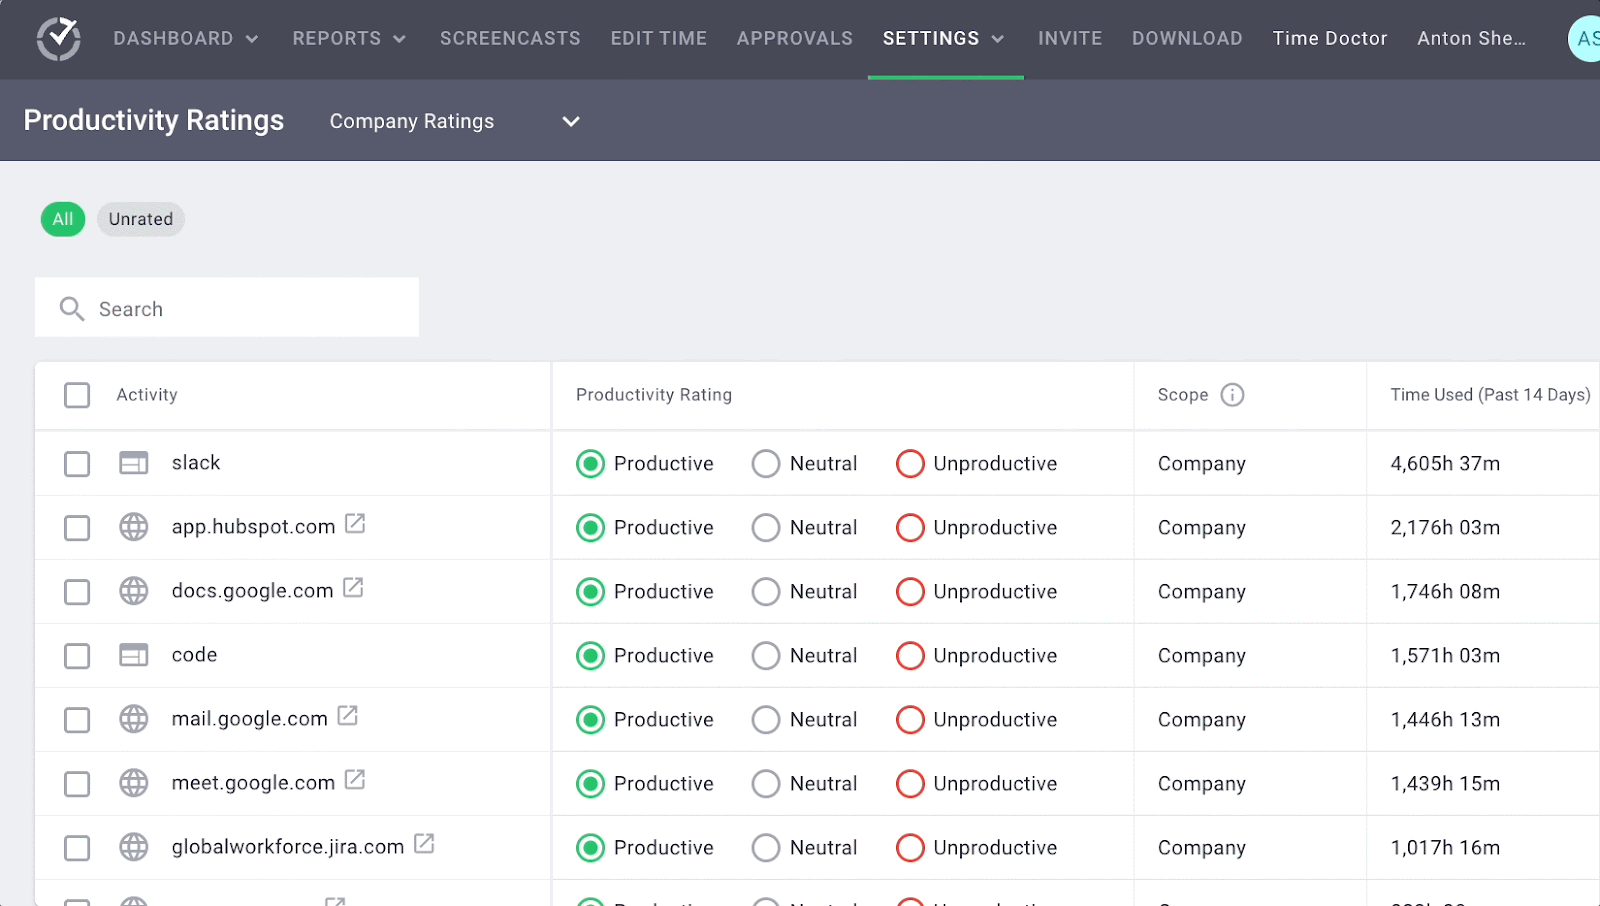The image size is (1600, 906).
Task: Tick the select-all Activity checkbox
Action: click(x=77, y=395)
